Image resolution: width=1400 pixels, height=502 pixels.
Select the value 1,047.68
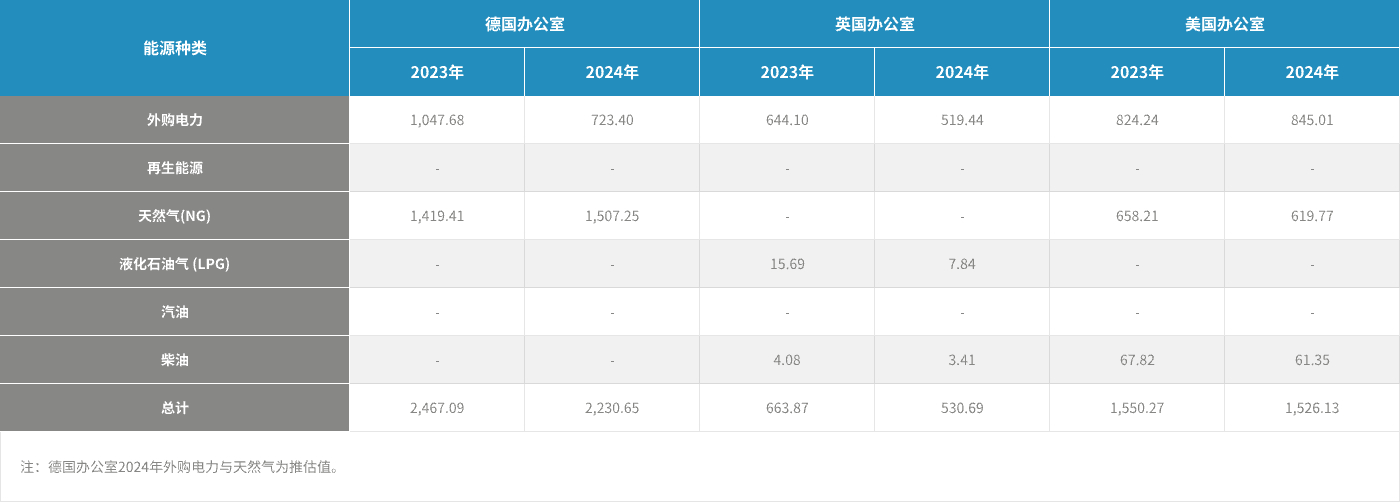(x=437, y=120)
